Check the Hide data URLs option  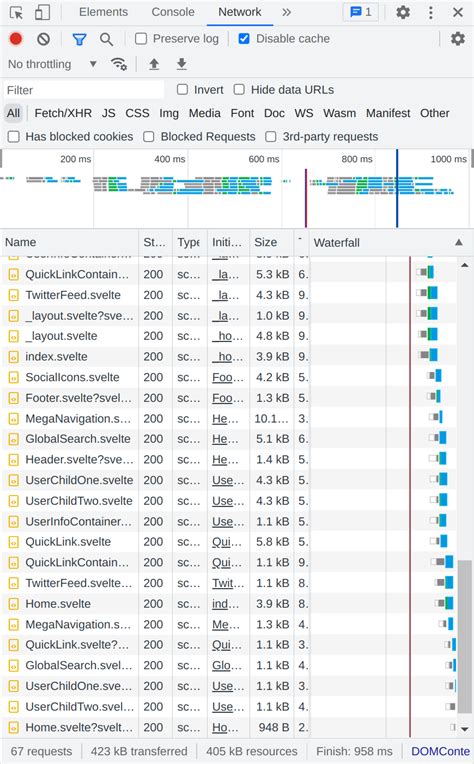coord(239,90)
